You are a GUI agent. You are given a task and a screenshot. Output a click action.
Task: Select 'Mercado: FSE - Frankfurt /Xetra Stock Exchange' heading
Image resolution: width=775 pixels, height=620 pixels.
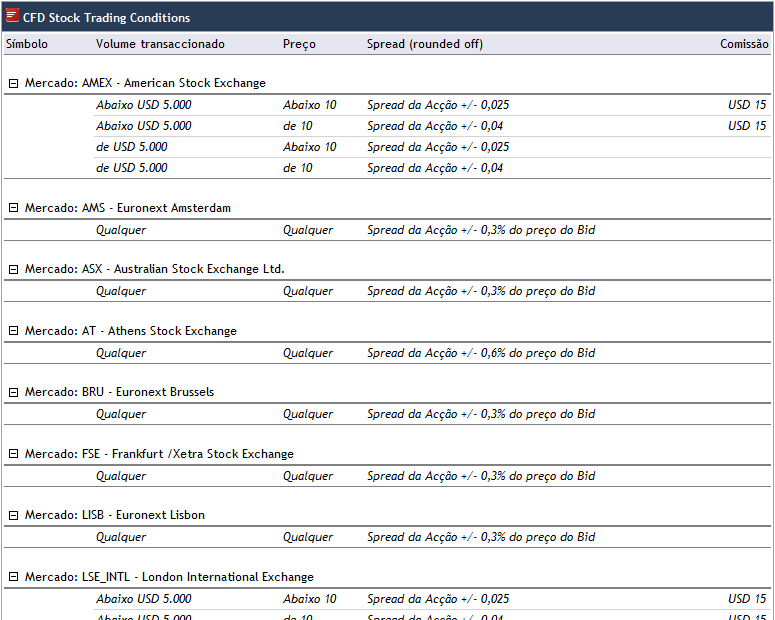159,454
